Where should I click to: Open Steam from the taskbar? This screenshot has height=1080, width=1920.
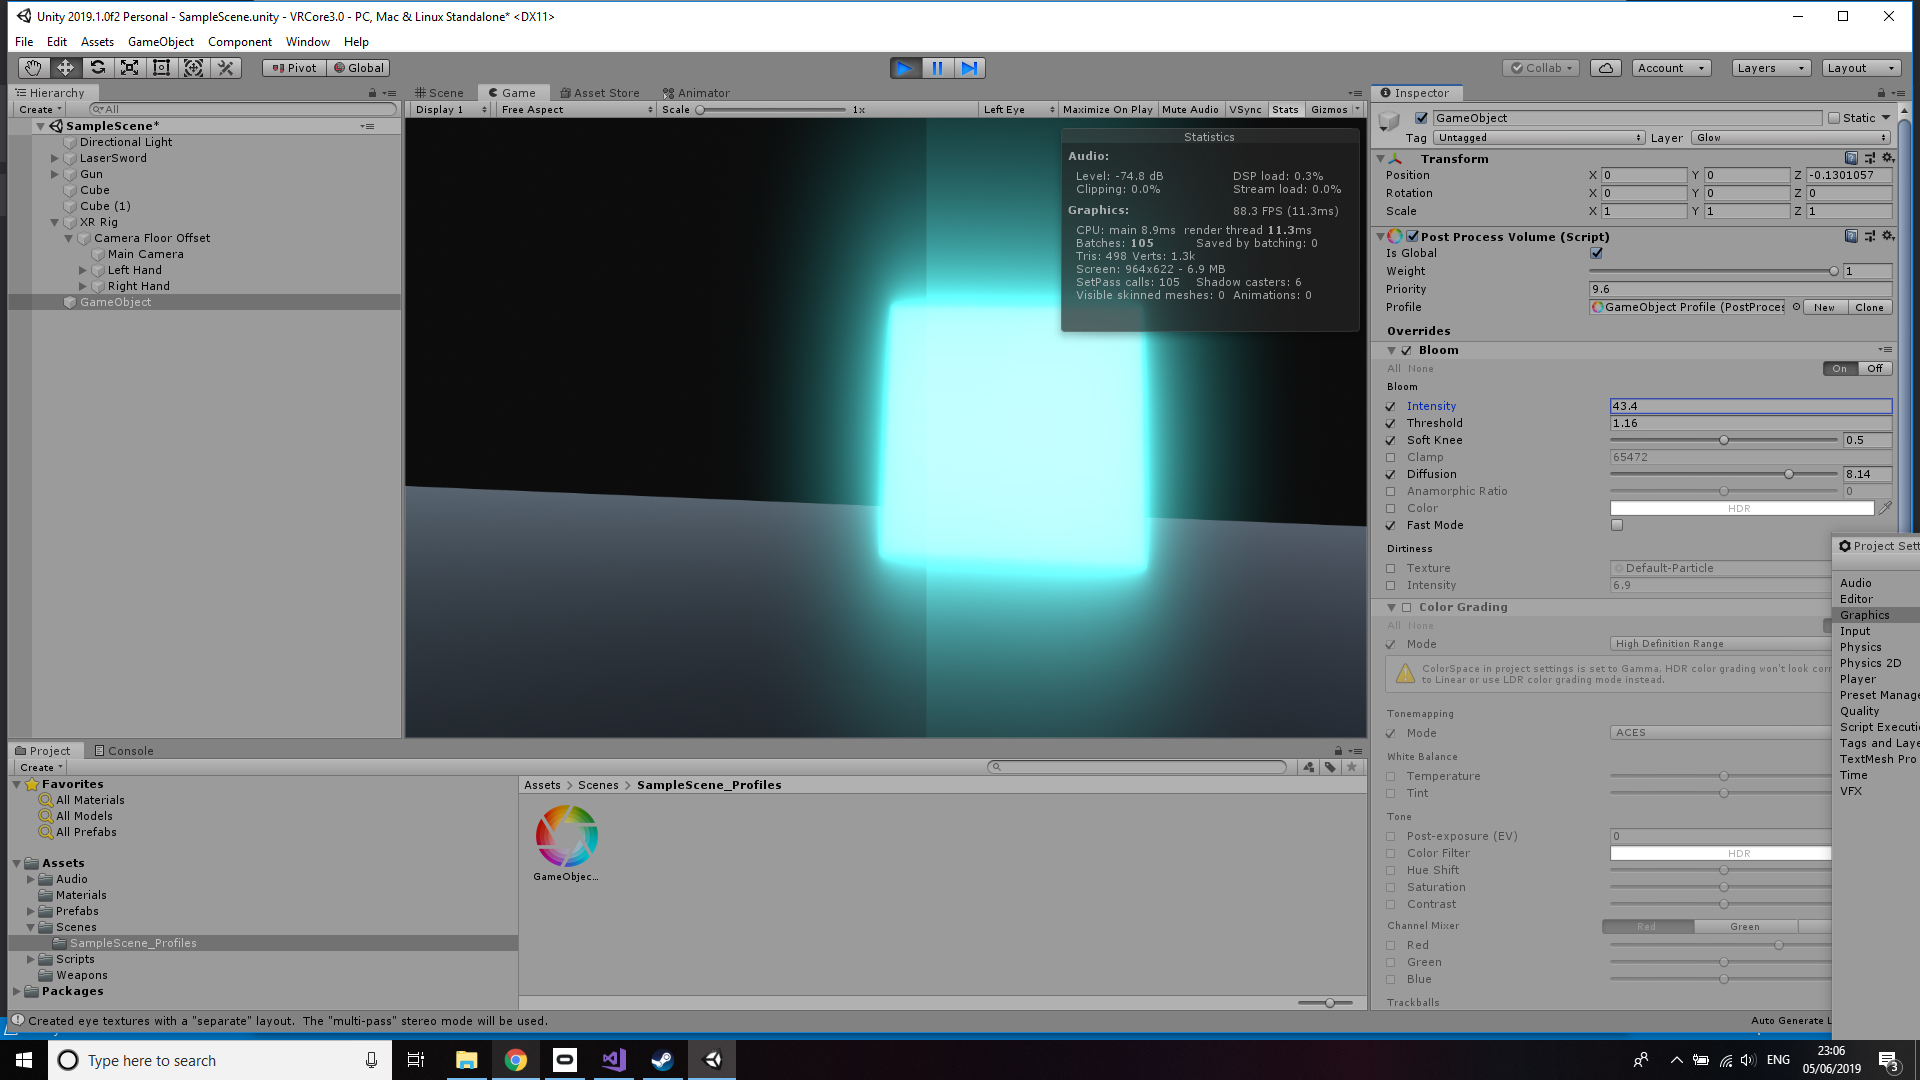pyautogui.click(x=662, y=1060)
